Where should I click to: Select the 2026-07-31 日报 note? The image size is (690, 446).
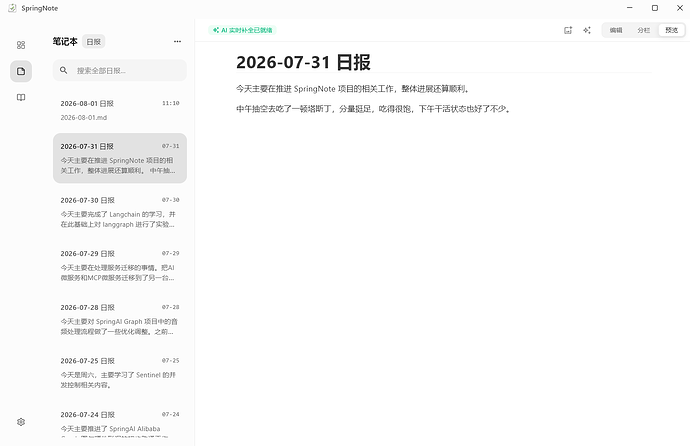120,158
